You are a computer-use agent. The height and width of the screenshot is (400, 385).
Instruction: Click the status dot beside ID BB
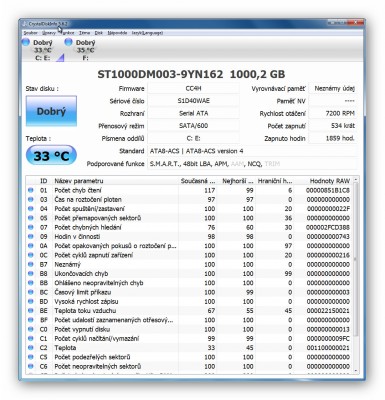(31, 283)
